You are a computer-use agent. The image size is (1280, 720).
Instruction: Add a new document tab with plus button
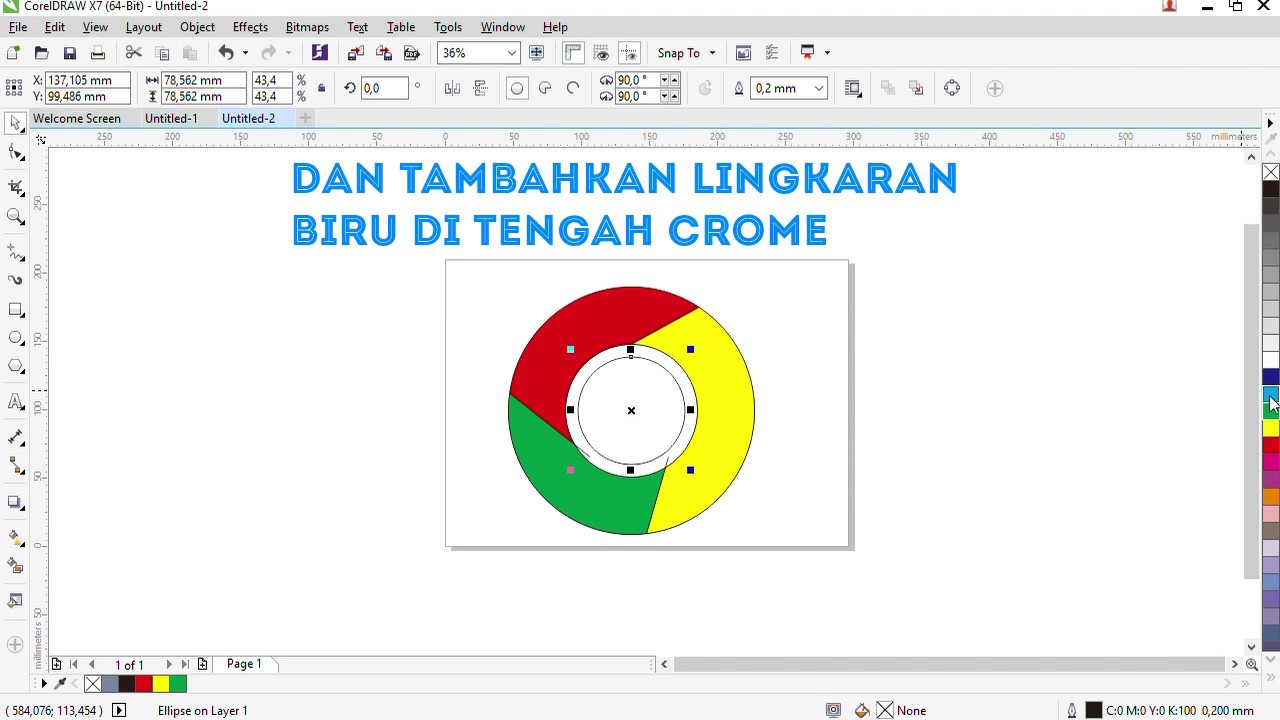306,118
